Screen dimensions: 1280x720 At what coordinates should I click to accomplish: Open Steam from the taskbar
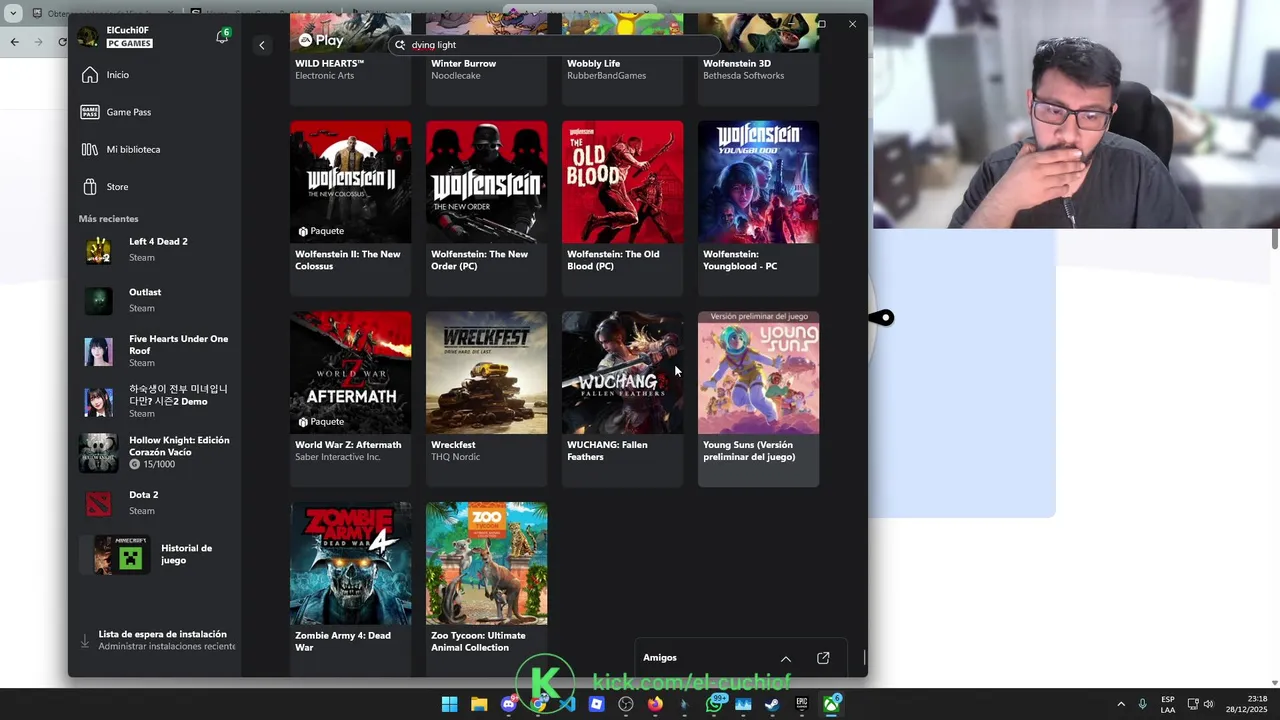coord(772,704)
